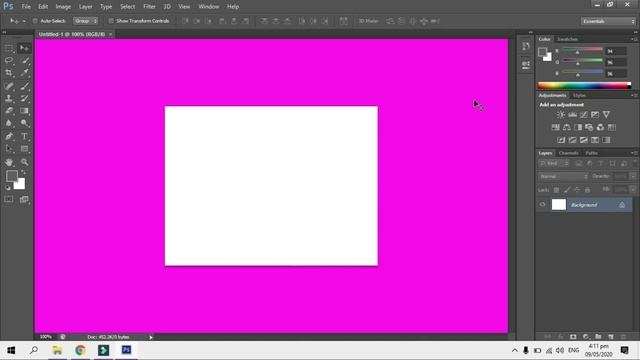Screen dimensions: 640x360
Task: Open Chrome from the taskbar
Action: (80, 350)
